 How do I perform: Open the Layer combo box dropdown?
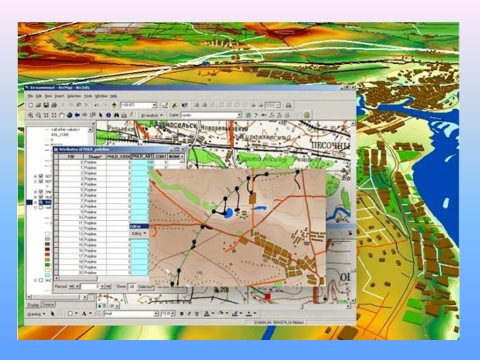pyautogui.click(x=239, y=115)
